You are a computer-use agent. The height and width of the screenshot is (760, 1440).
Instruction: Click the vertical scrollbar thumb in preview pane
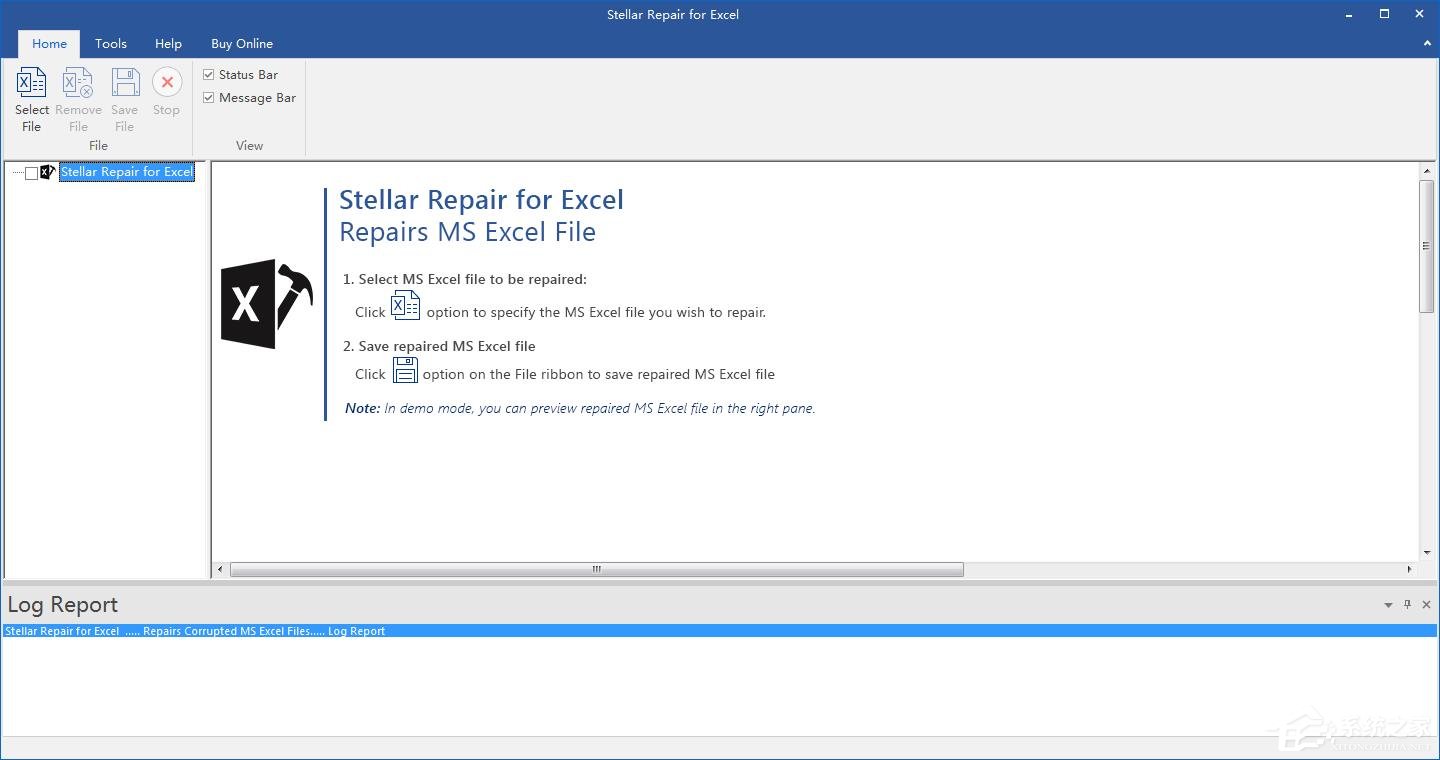(1427, 247)
